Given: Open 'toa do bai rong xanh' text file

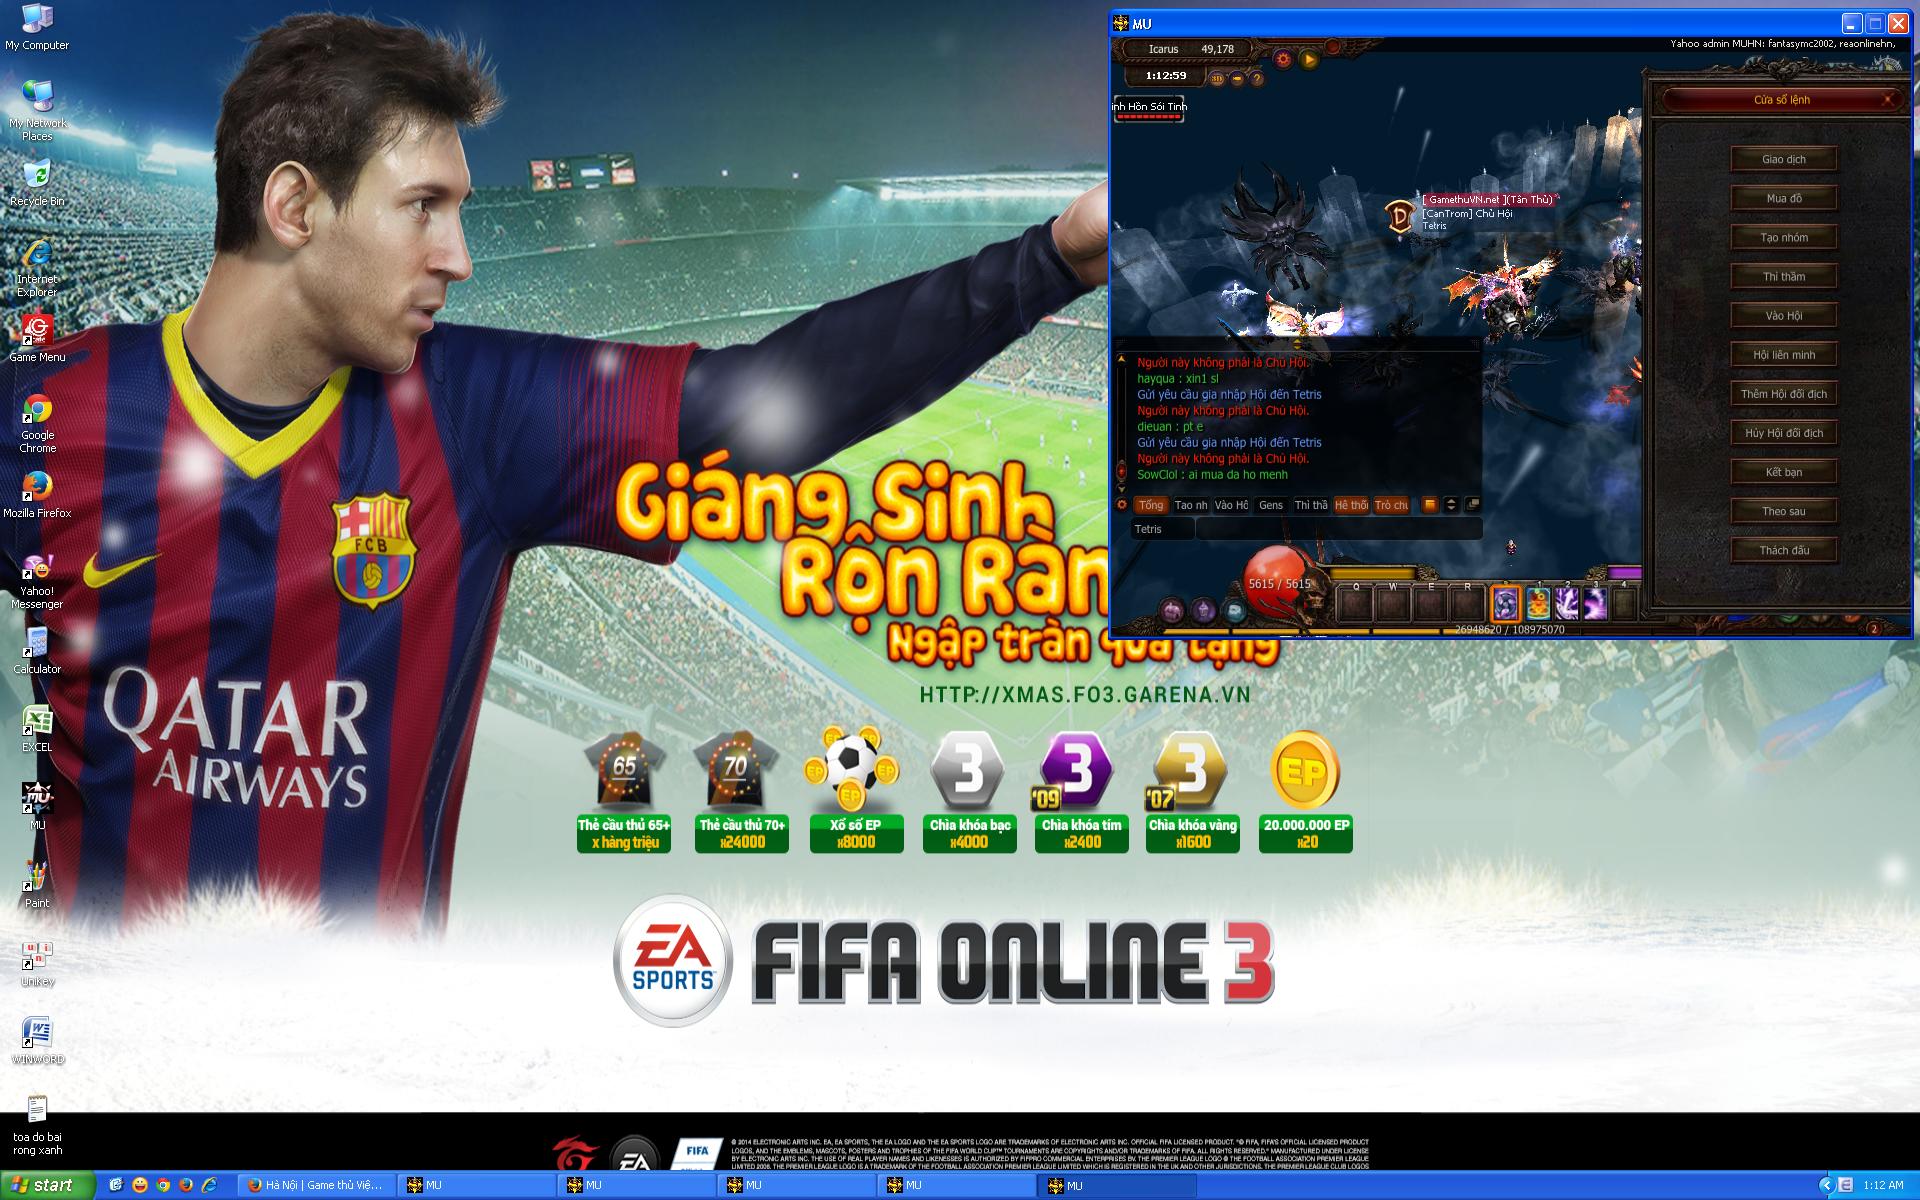Looking at the screenshot, I should pos(37,1125).
